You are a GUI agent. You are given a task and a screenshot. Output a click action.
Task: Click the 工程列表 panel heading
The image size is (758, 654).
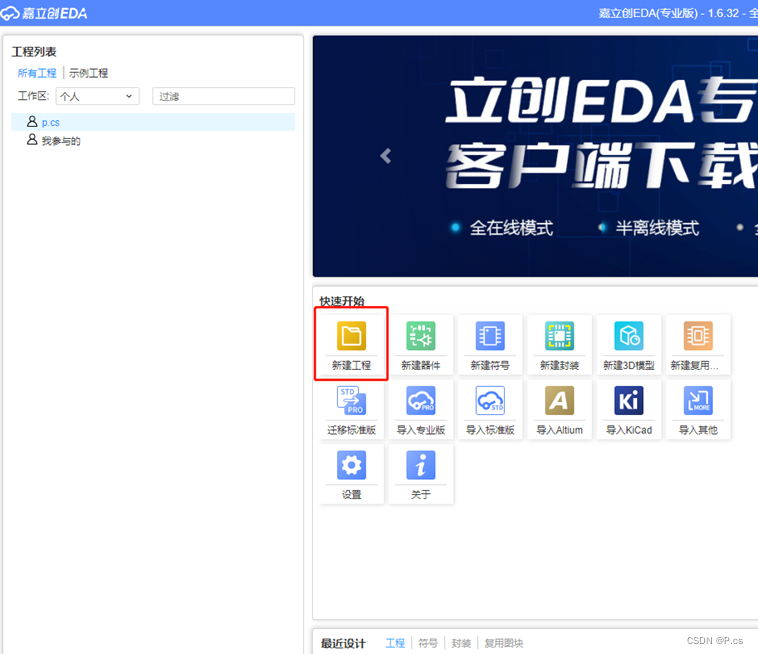pos(34,52)
